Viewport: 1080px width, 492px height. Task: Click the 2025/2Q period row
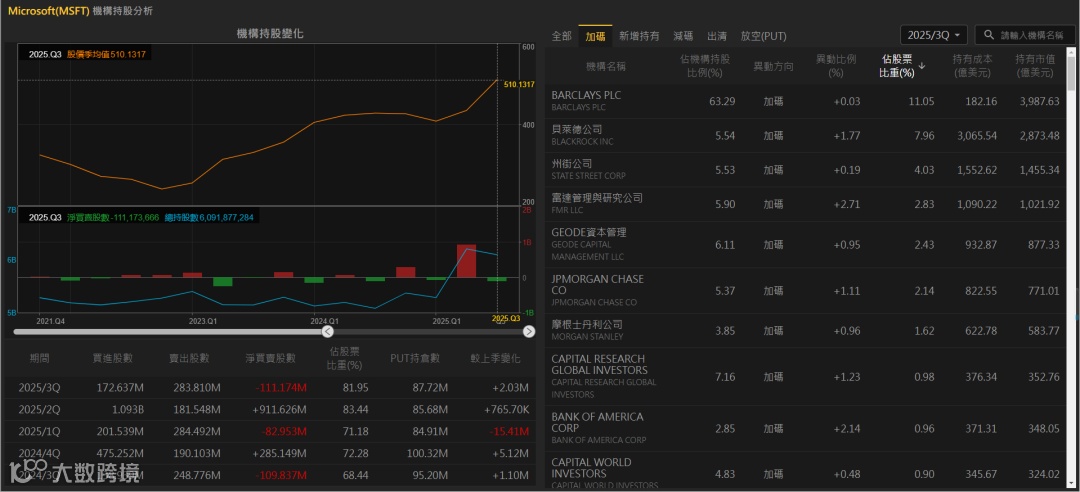(270, 410)
